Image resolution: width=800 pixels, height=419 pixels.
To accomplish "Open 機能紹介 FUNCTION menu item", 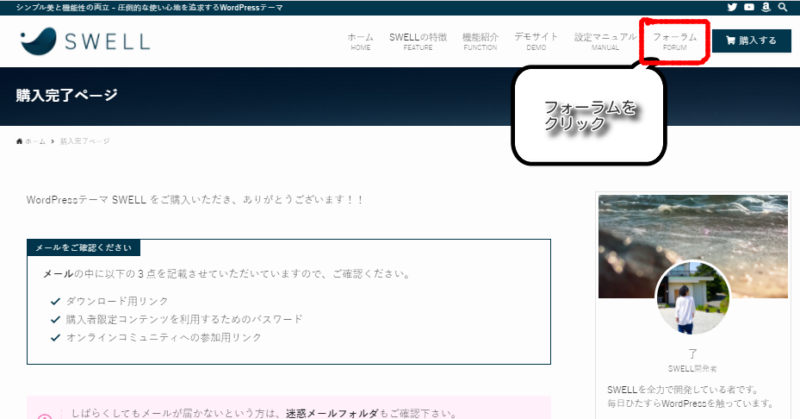I will click(x=480, y=41).
